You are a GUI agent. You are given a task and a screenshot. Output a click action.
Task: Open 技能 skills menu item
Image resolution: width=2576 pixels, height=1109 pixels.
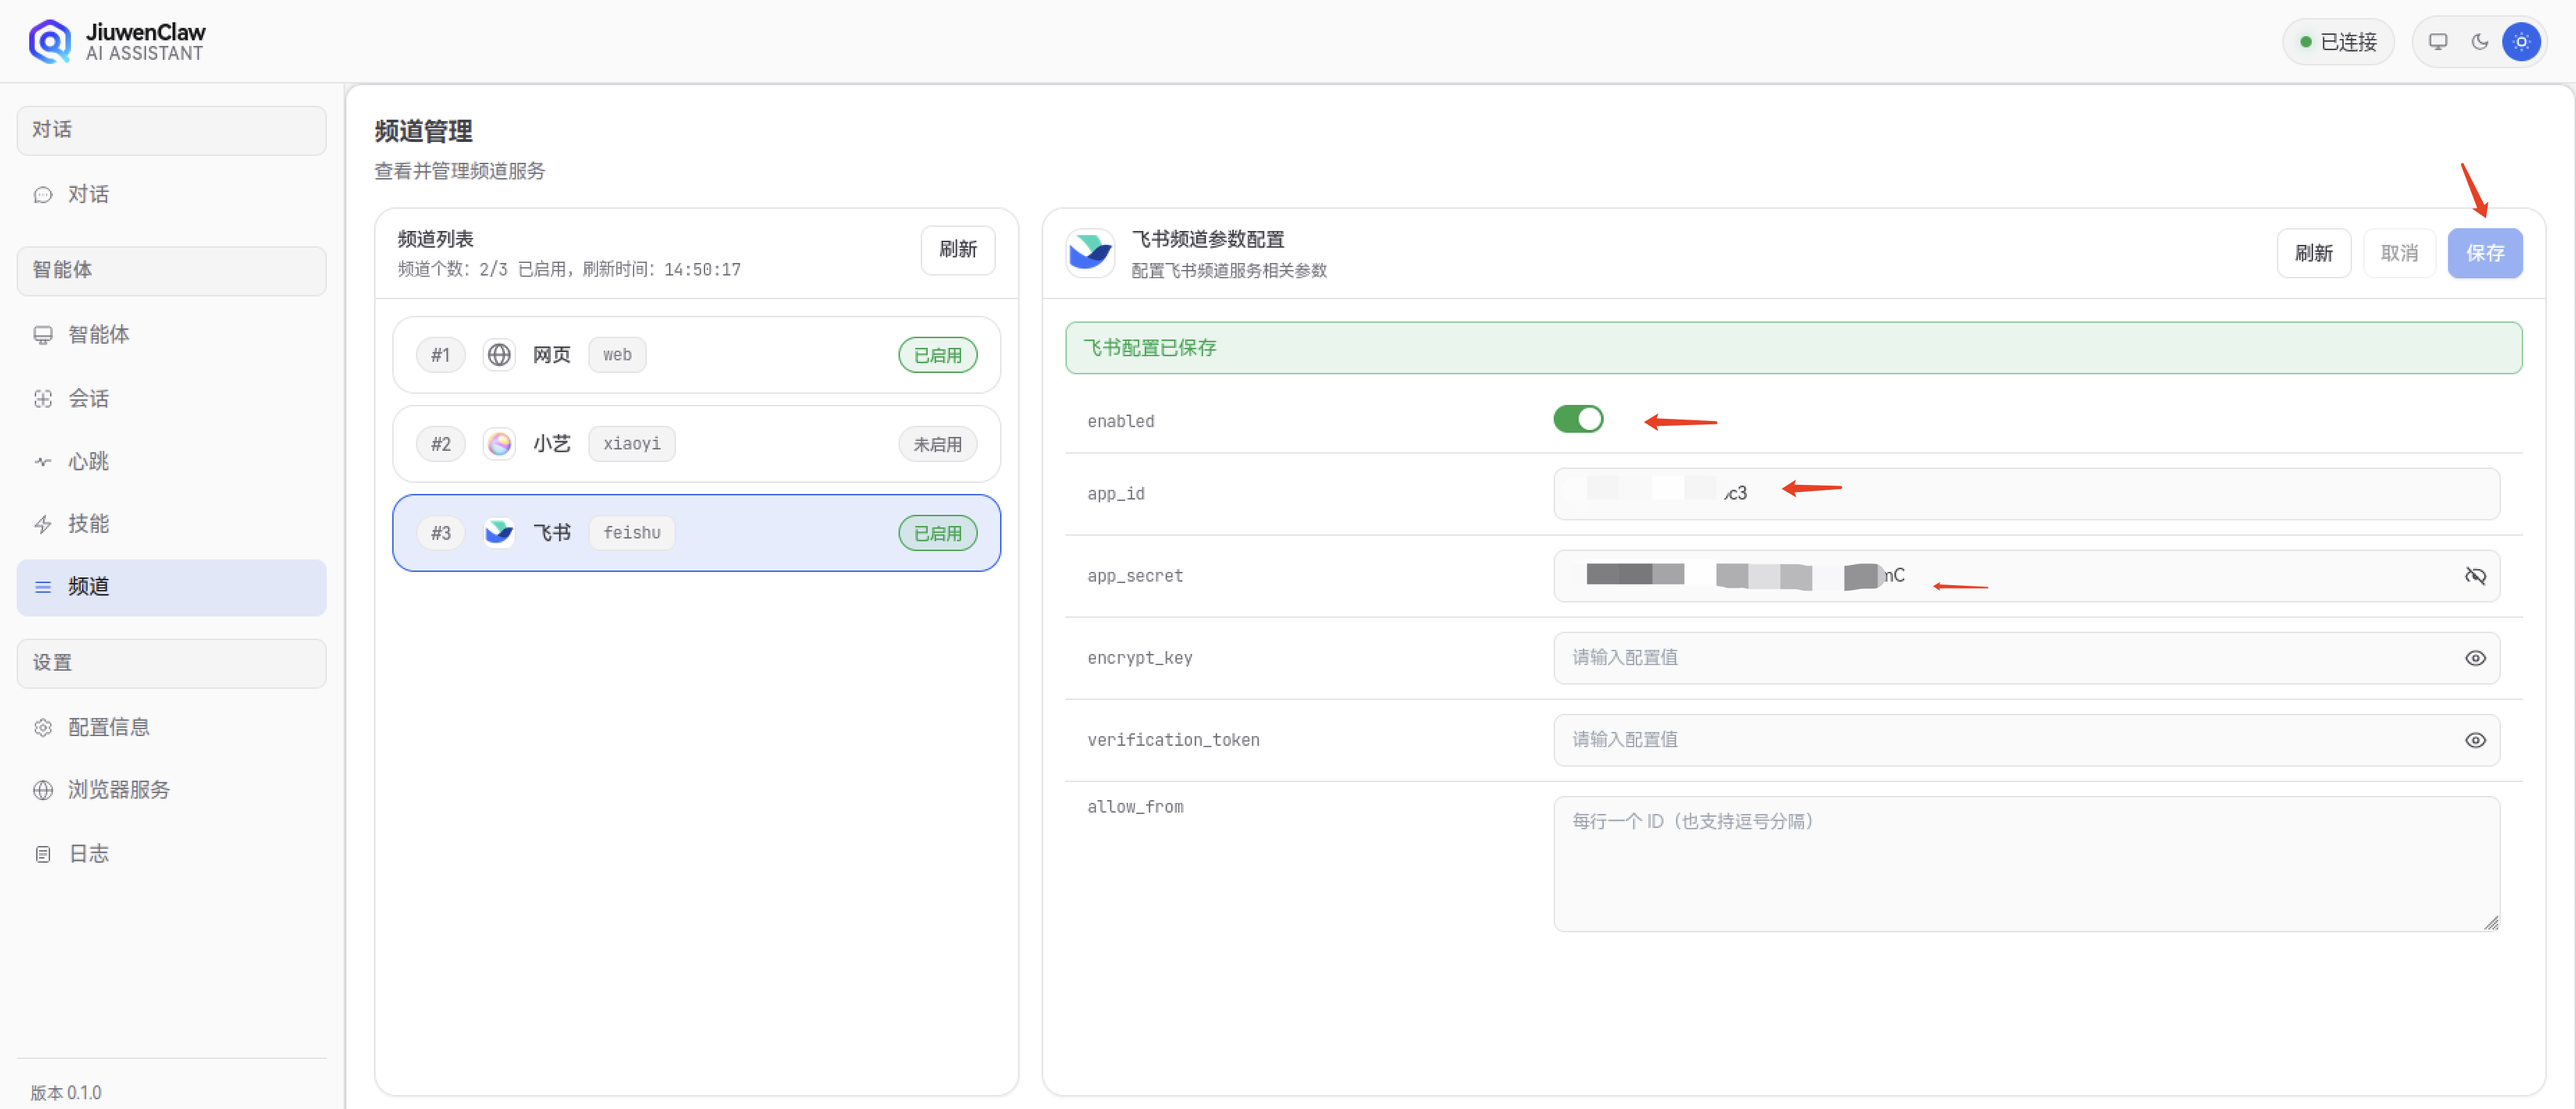88,524
